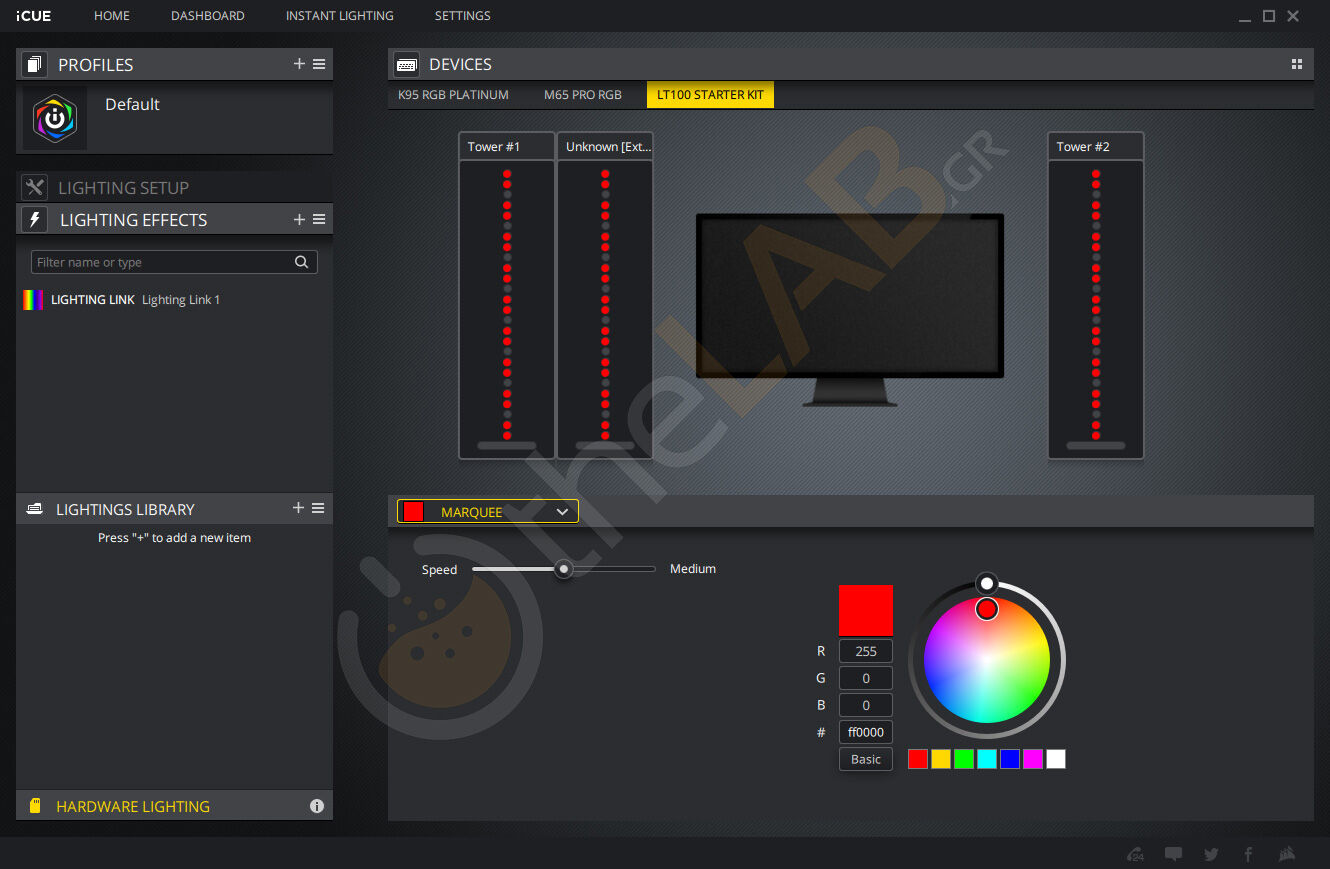Click the 24/7 support icon
The width and height of the screenshot is (1330, 869).
[1135, 854]
